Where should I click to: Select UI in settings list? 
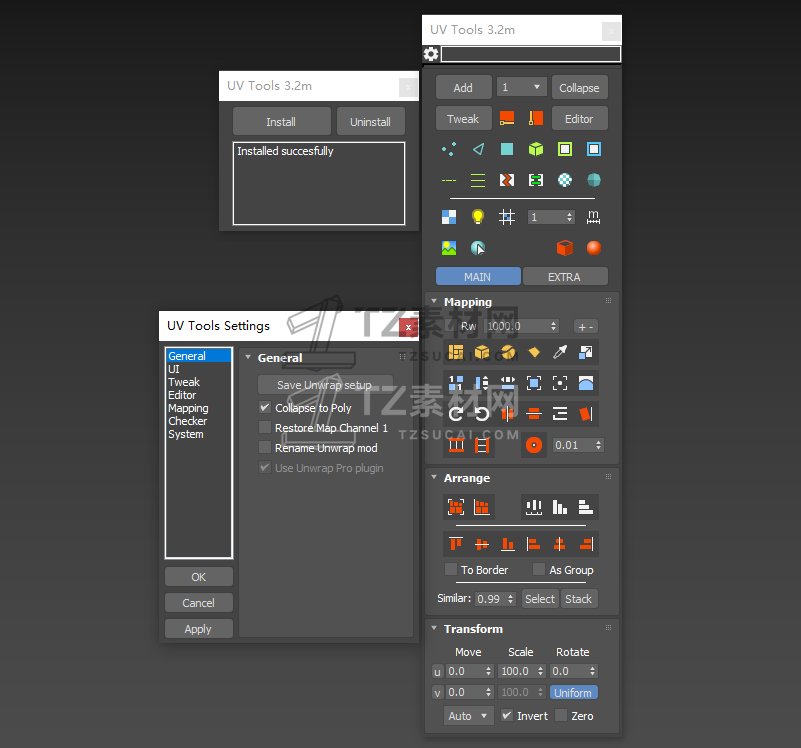[x=199, y=369]
